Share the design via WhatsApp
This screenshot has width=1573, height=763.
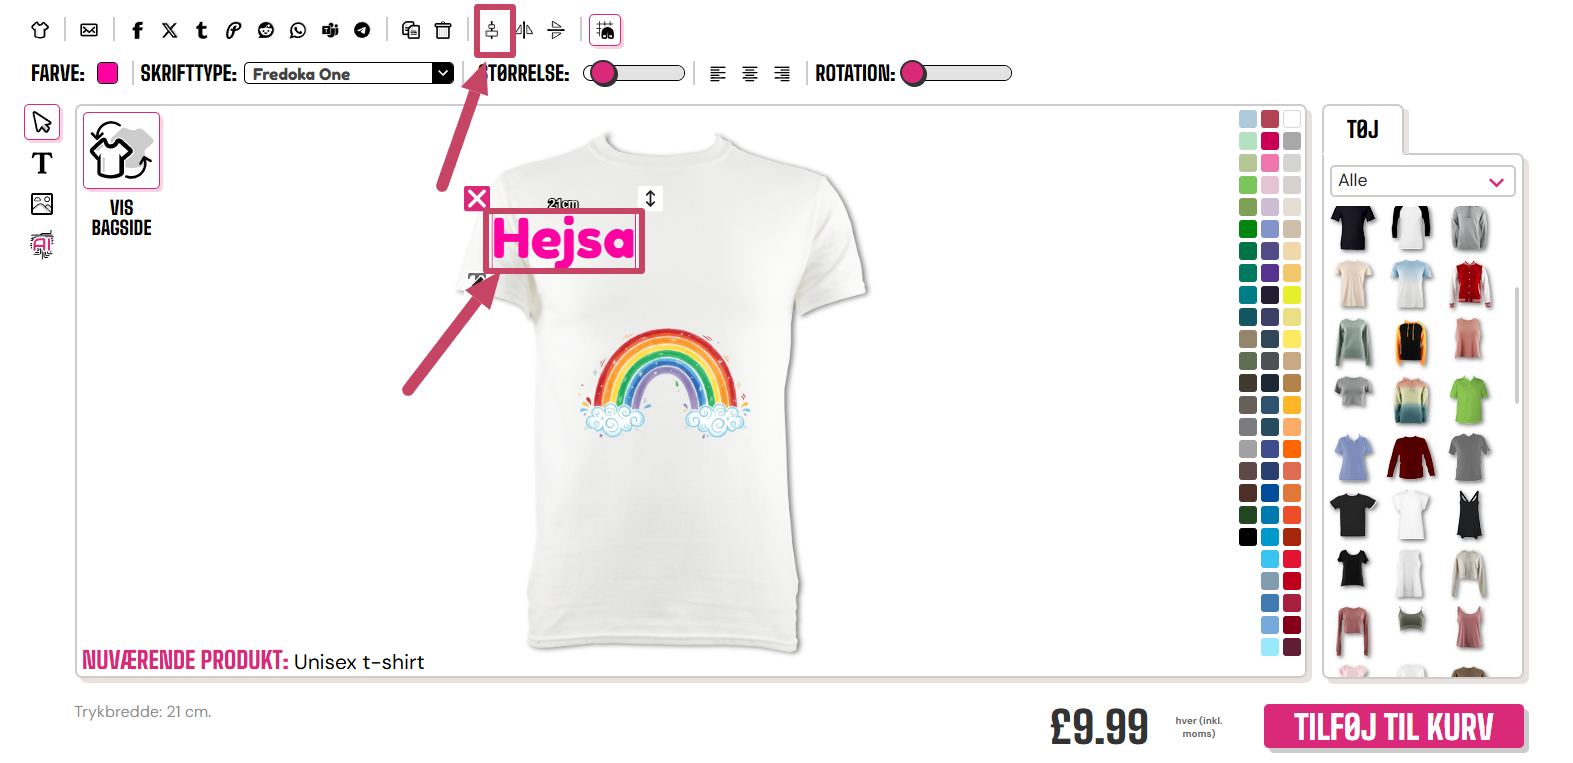coord(298,30)
